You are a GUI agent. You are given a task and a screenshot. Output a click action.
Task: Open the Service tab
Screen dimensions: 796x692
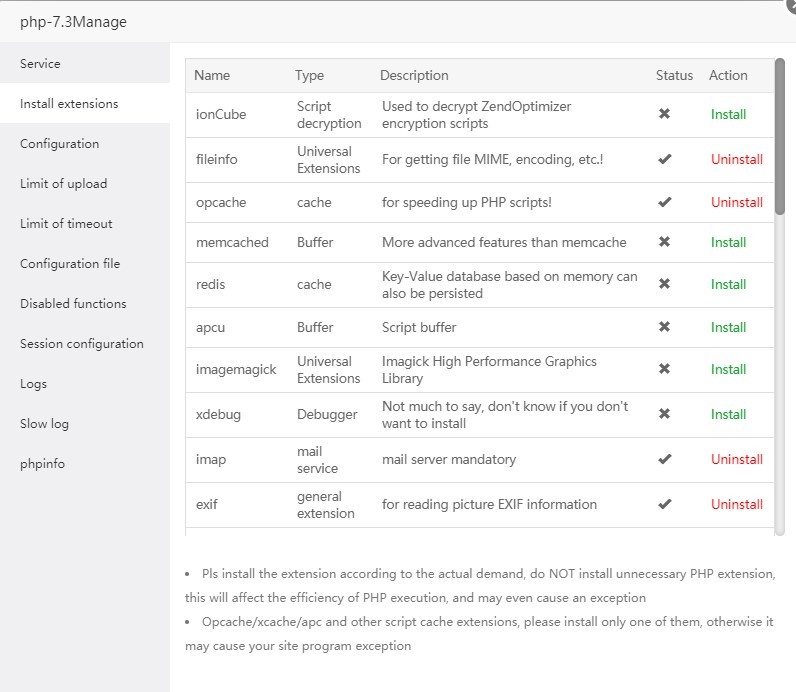pyautogui.click(x=40, y=63)
